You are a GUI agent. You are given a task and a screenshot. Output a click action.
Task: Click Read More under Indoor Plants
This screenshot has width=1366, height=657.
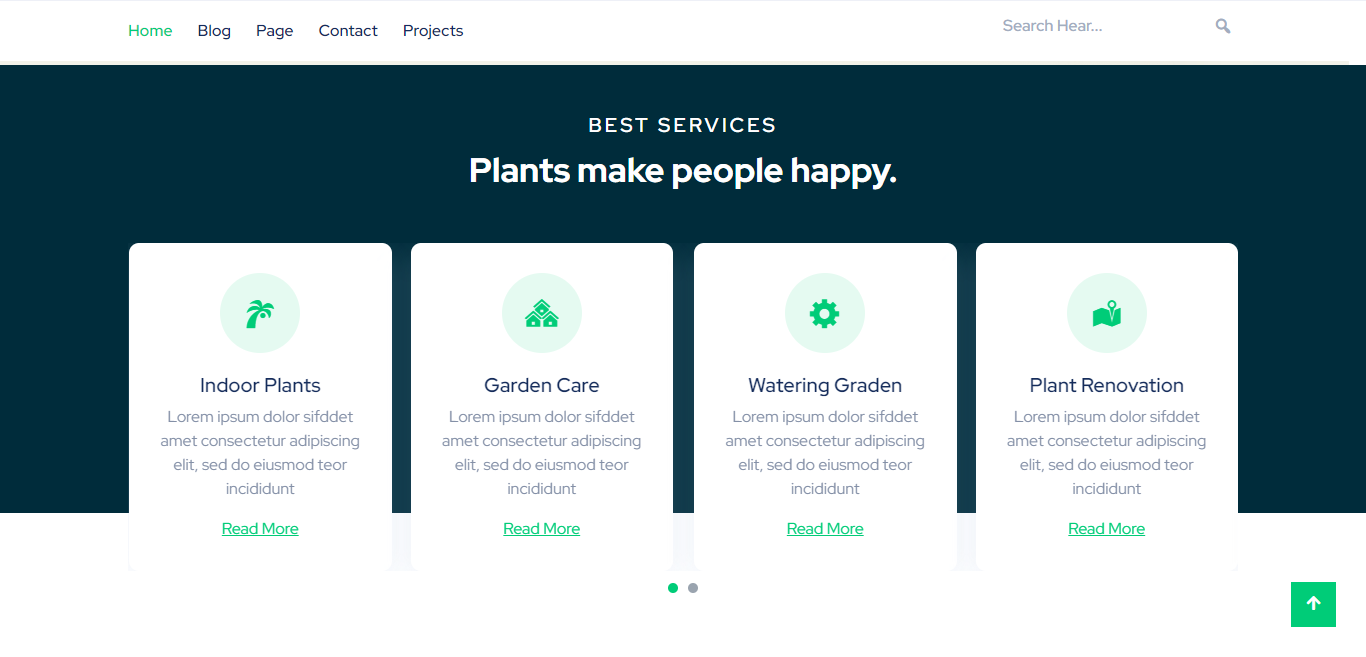[260, 529]
